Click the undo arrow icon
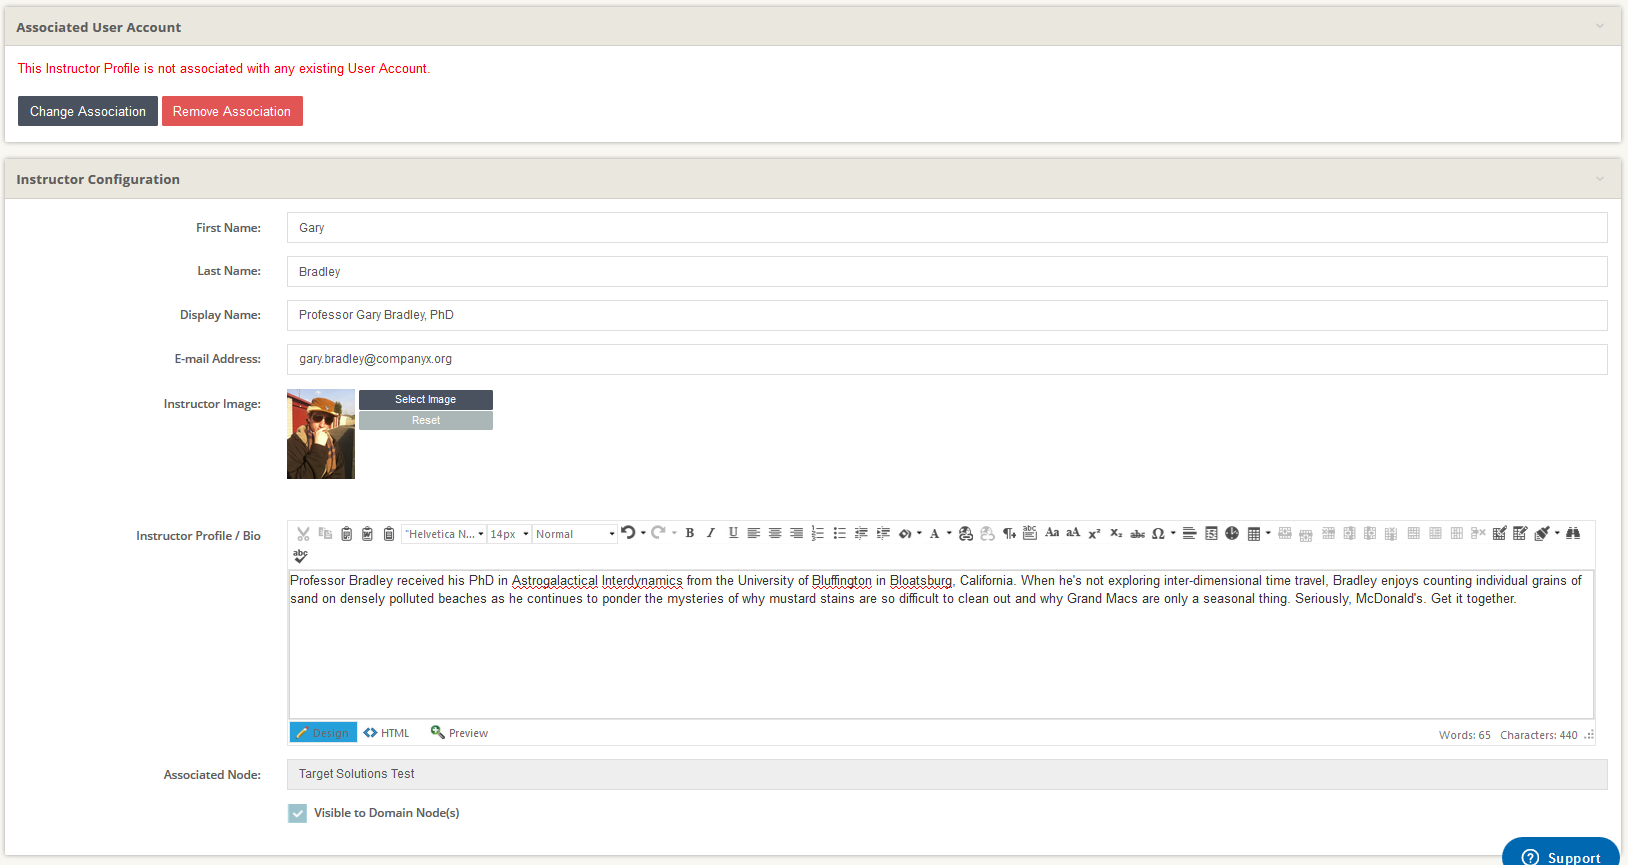The image size is (1628, 865). coord(628,533)
